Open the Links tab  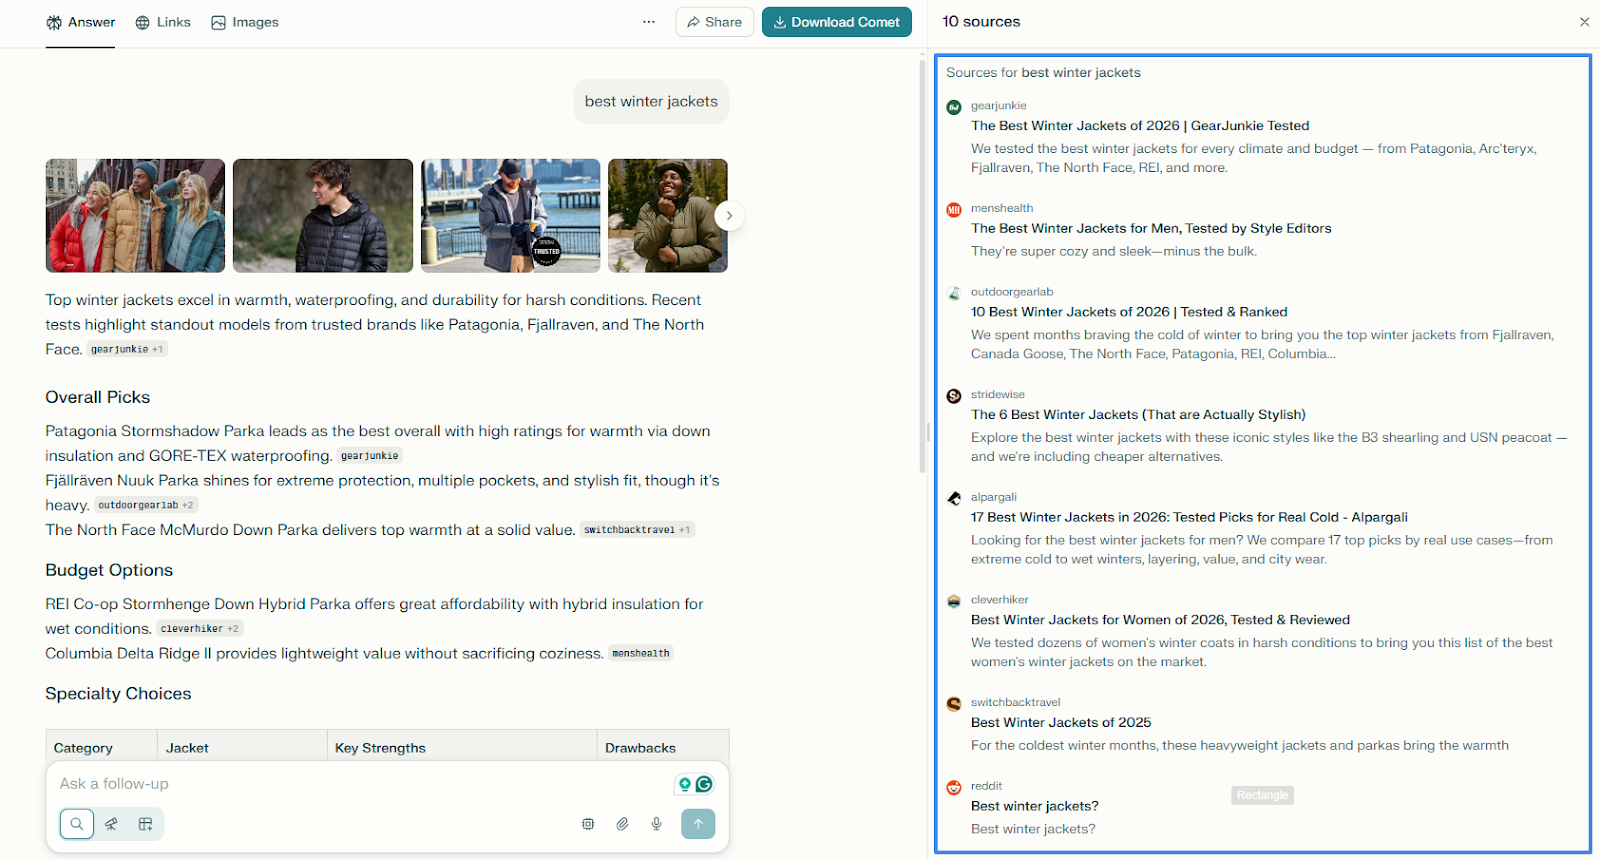[x=163, y=22]
